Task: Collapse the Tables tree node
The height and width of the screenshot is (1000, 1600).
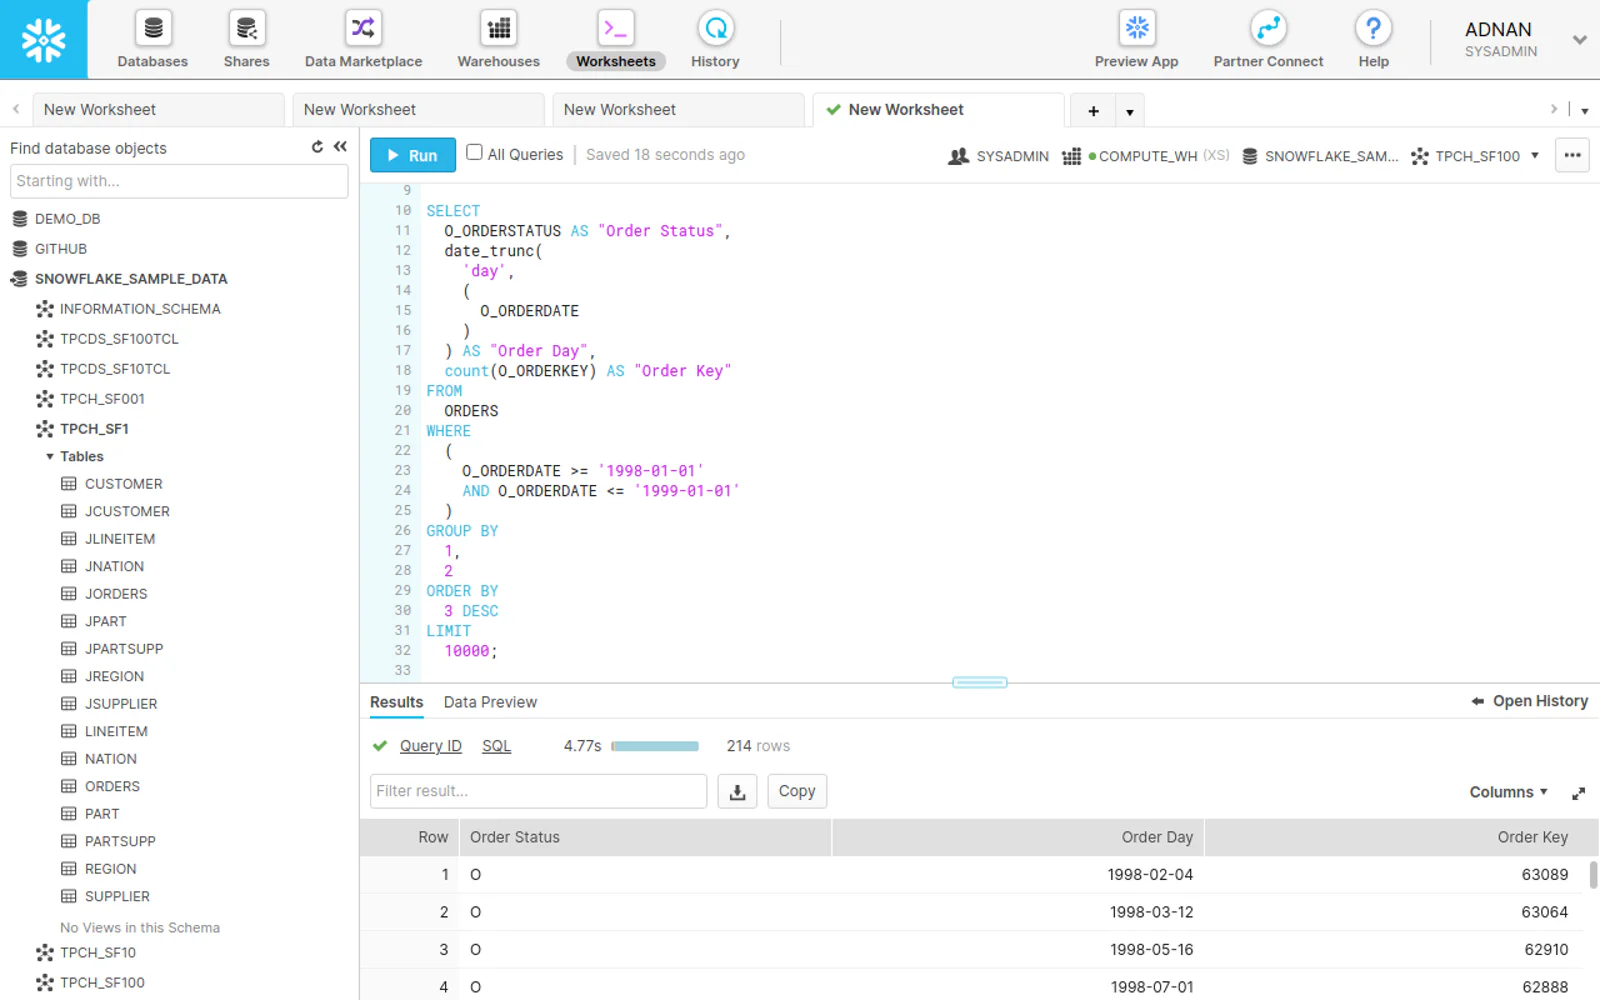Action: 49,457
